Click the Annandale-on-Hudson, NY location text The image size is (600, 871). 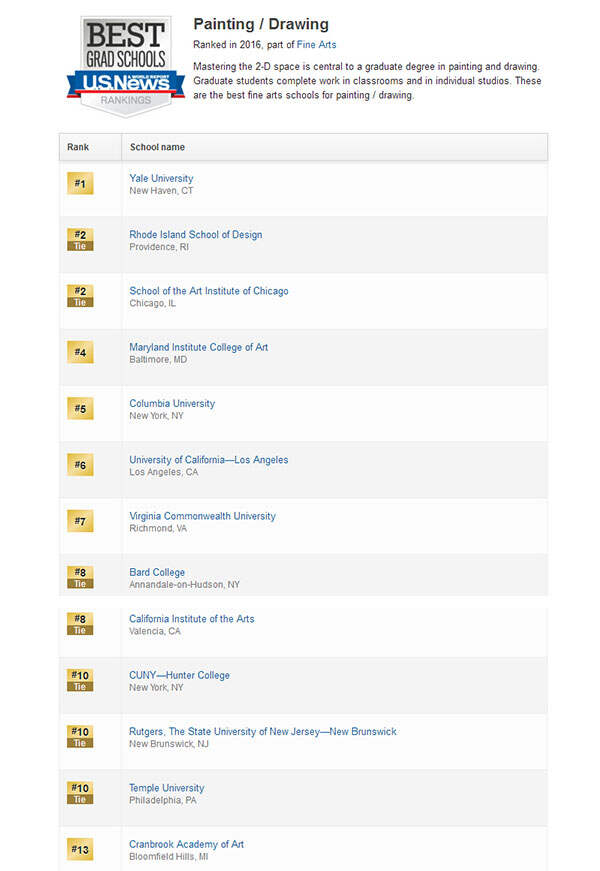(184, 584)
